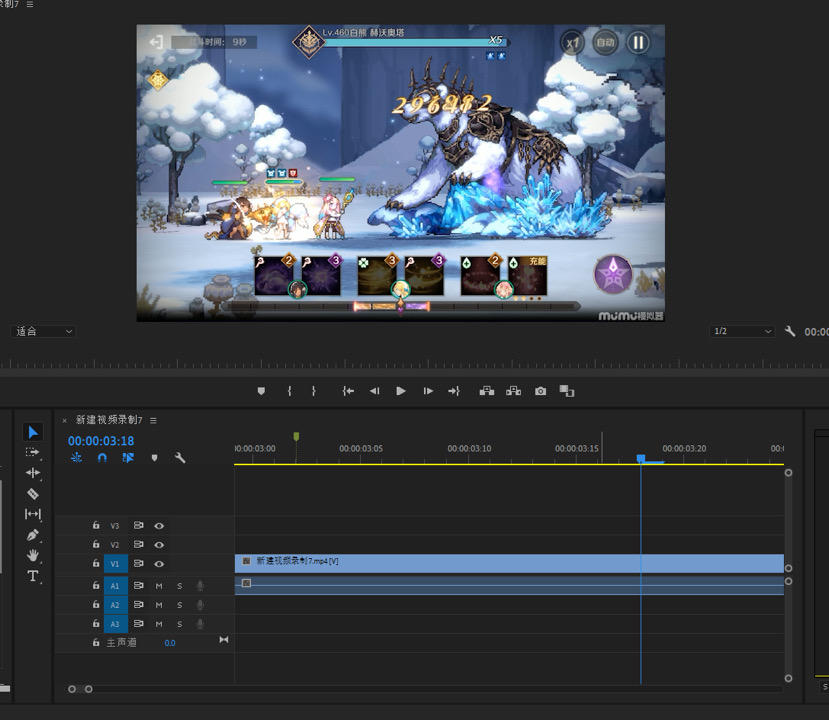
Task: Target the A2 track
Action: tap(115, 605)
